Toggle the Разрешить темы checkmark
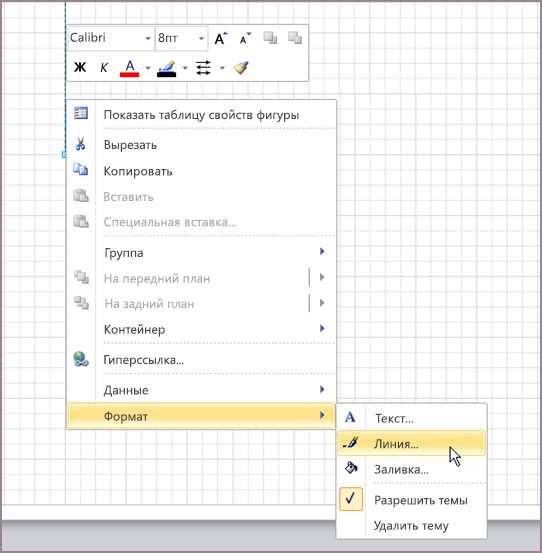This screenshot has height=553, width=542. 351,499
